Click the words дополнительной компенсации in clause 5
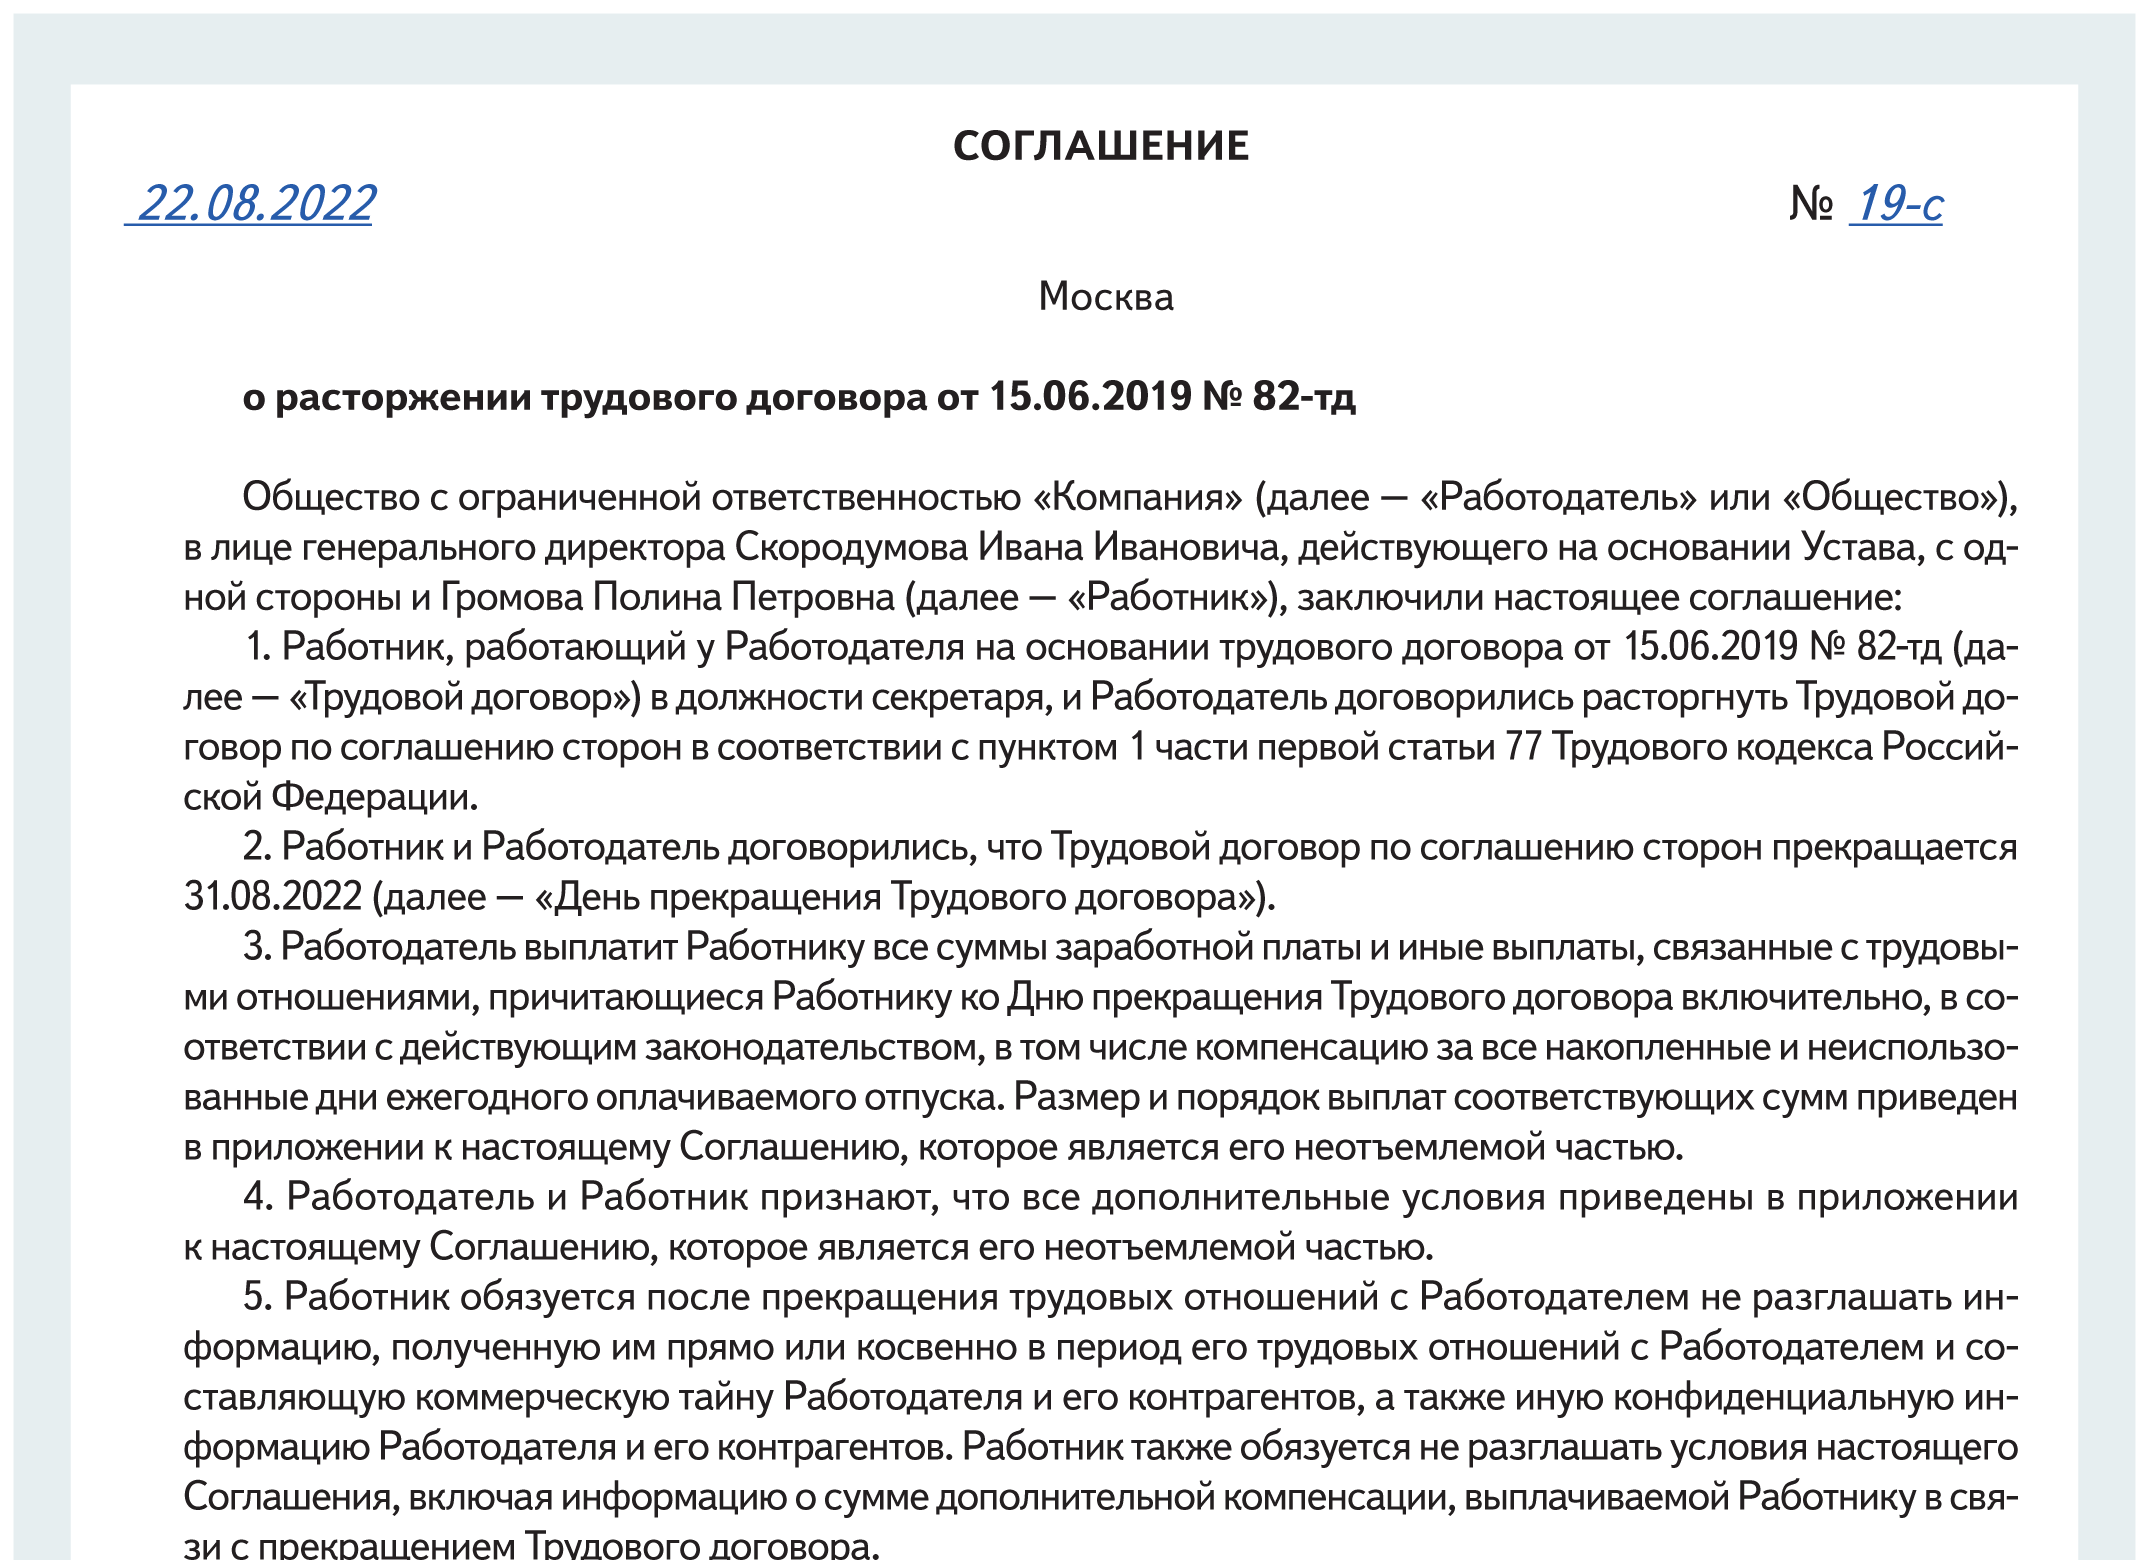2149x1560 pixels. [x=1194, y=1497]
